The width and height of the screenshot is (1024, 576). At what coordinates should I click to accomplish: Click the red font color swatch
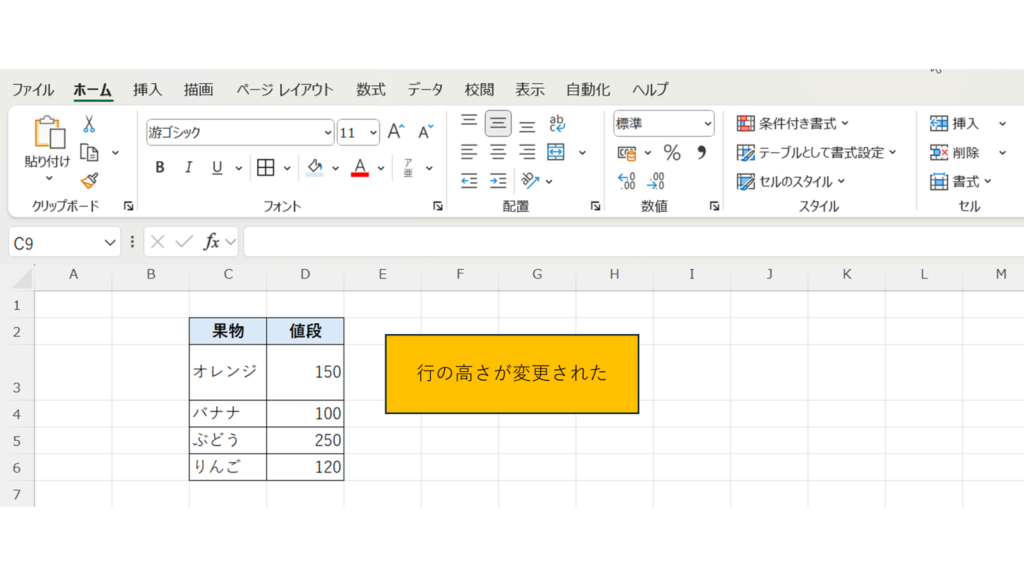[x=360, y=167]
